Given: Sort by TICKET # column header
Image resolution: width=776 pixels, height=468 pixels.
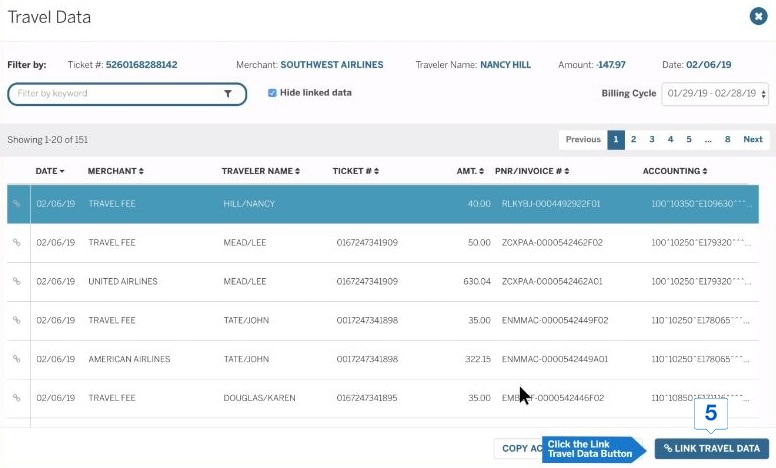Looking at the screenshot, I should 355,171.
